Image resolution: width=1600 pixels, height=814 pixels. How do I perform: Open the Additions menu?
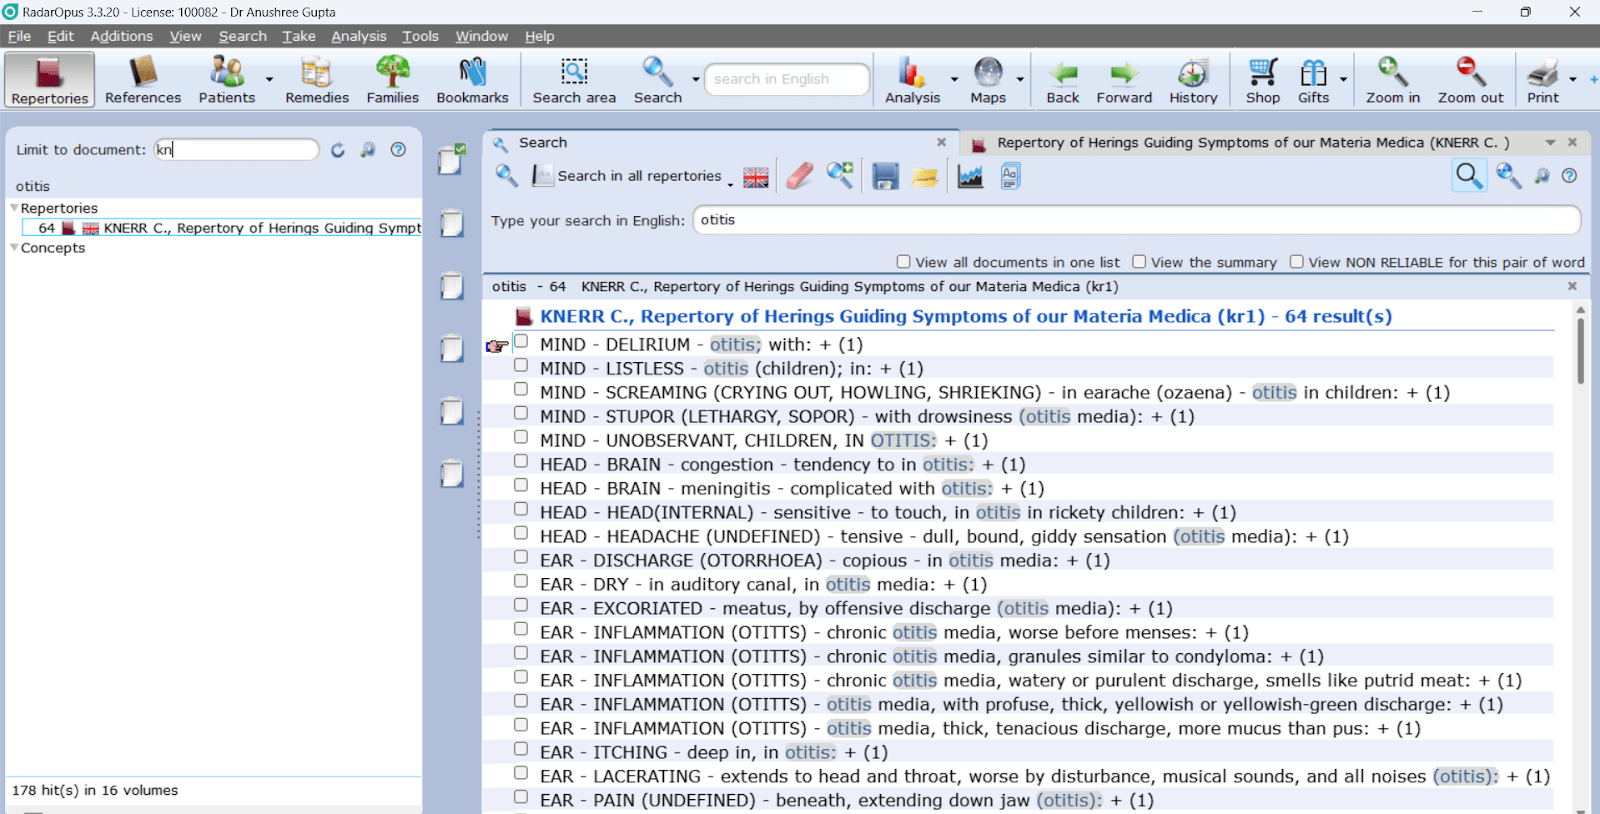(x=121, y=36)
